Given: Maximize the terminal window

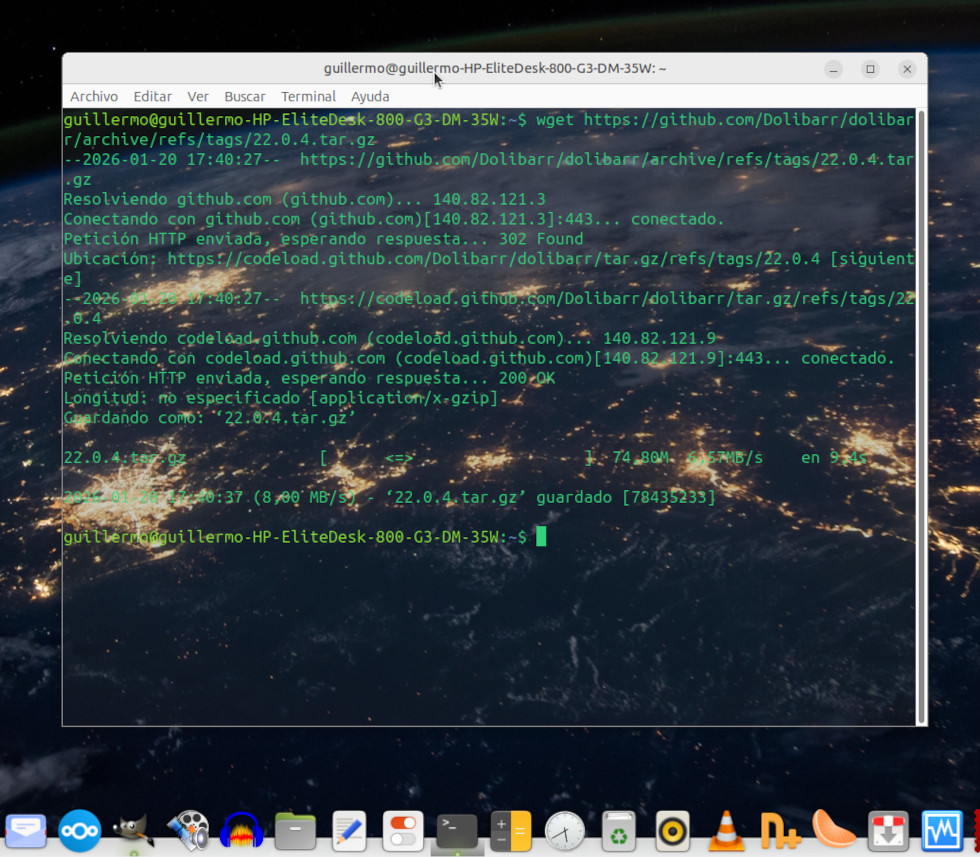Looking at the screenshot, I should (870, 69).
